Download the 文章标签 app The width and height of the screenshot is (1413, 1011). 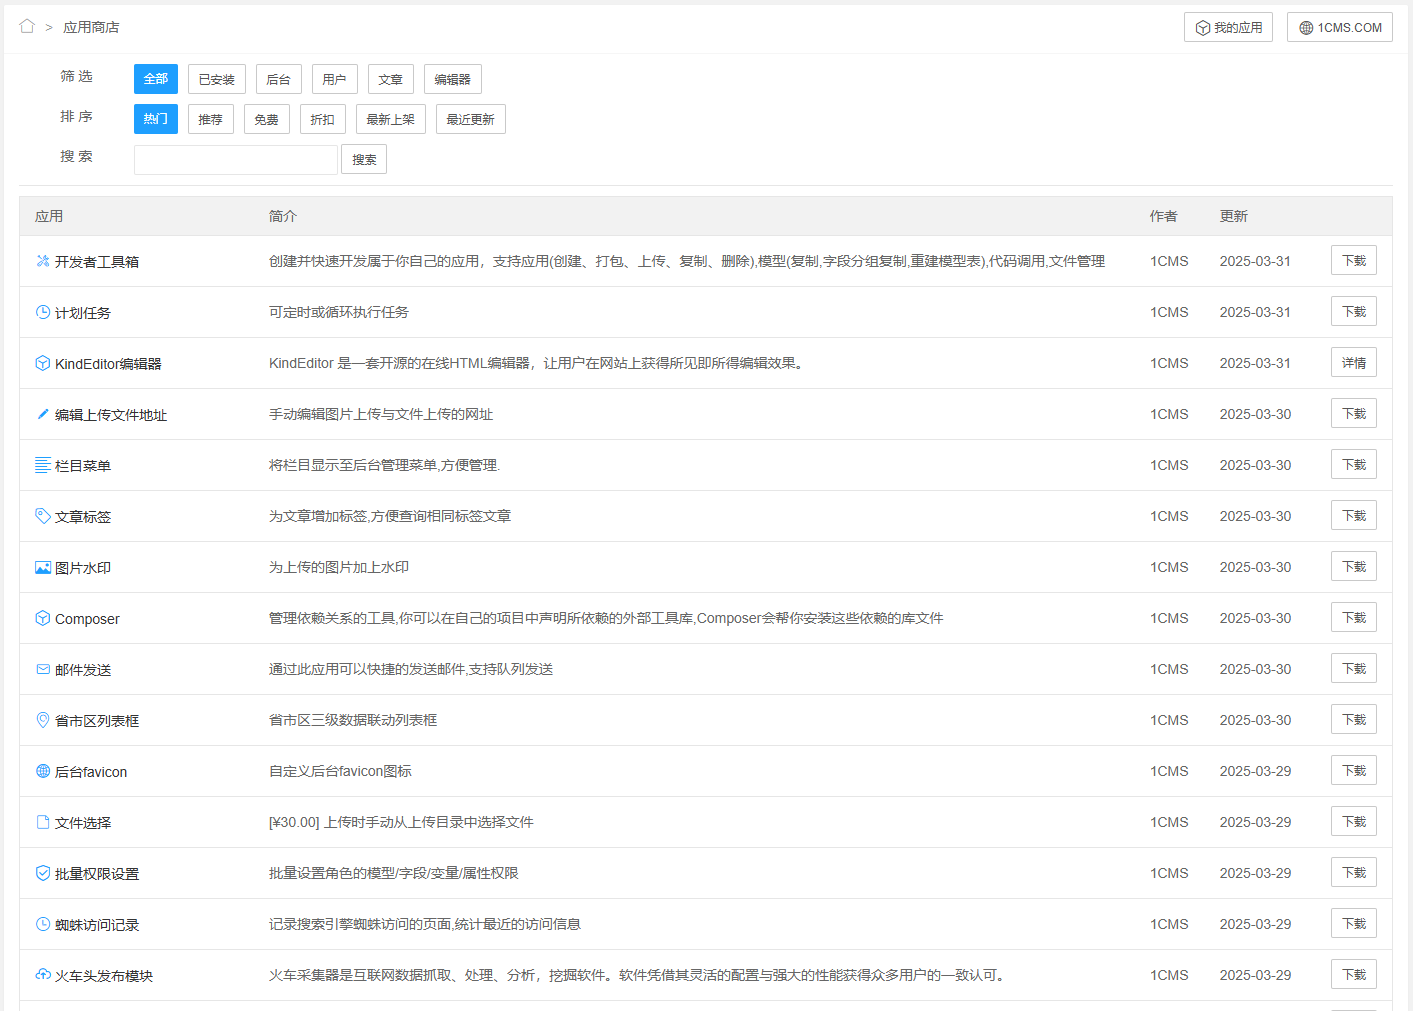pos(1354,515)
